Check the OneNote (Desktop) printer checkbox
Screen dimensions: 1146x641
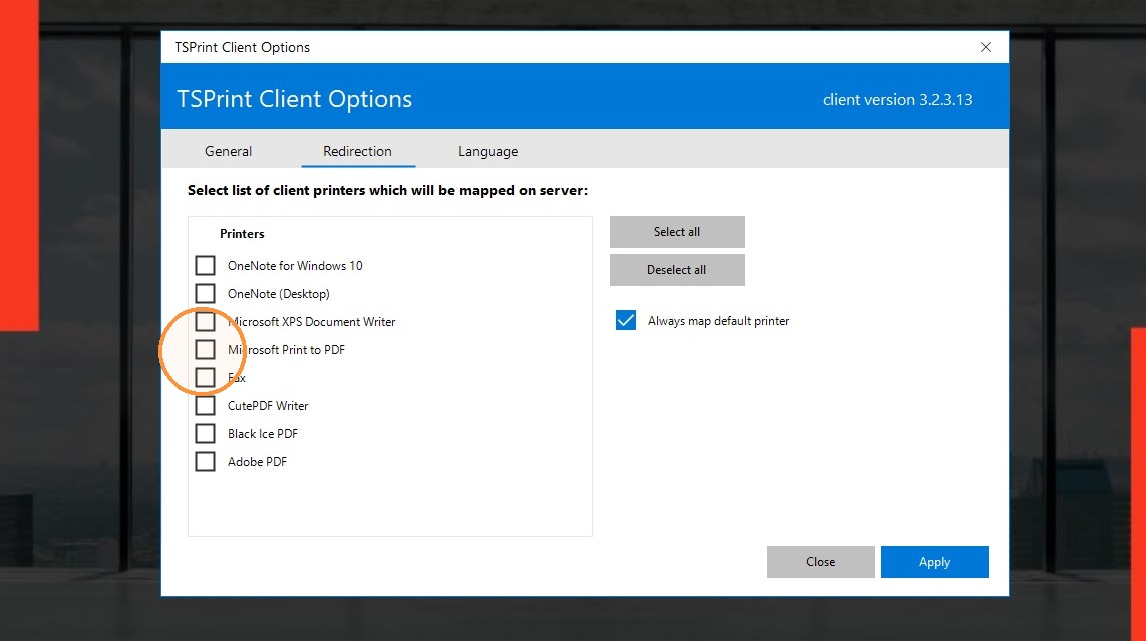tap(205, 293)
